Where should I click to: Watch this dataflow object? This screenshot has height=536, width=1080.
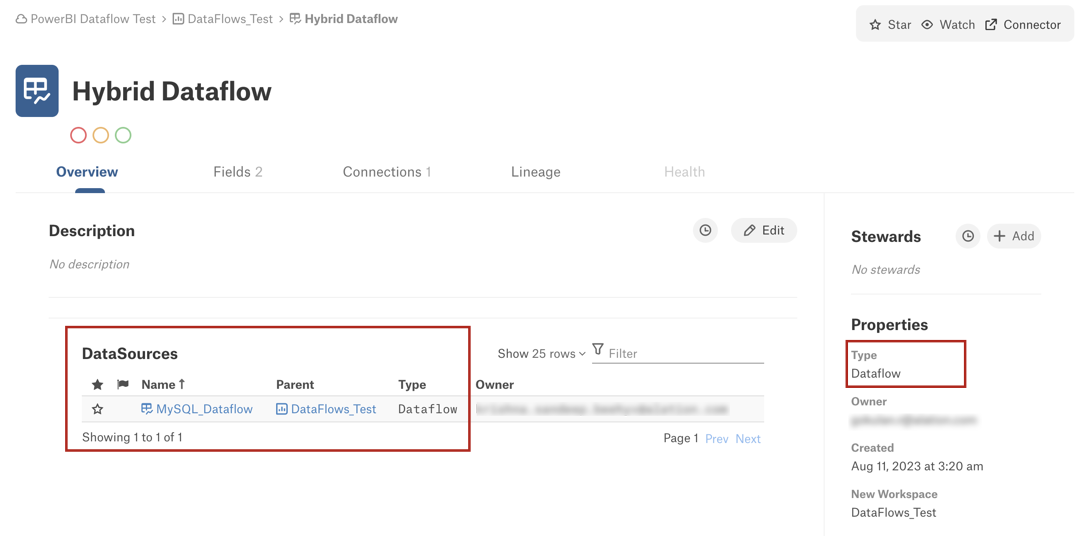coord(948,25)
